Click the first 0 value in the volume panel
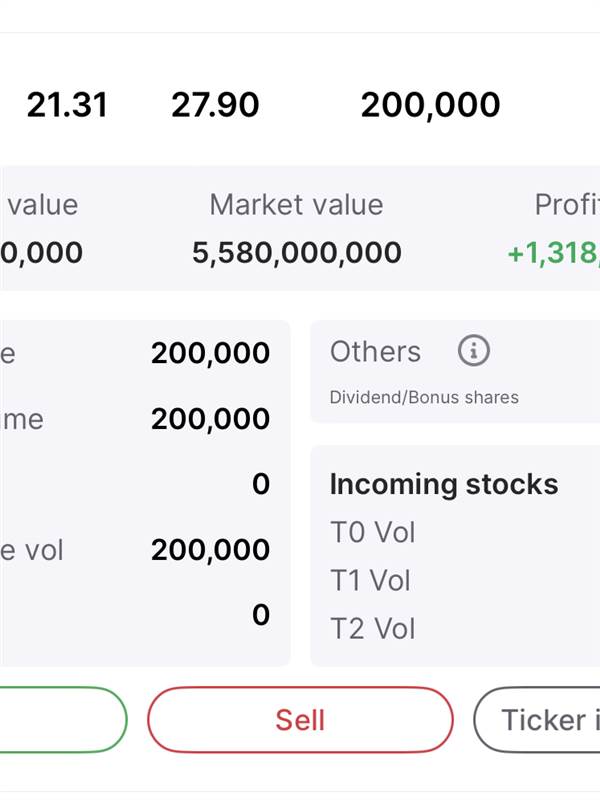 (261, 484)
